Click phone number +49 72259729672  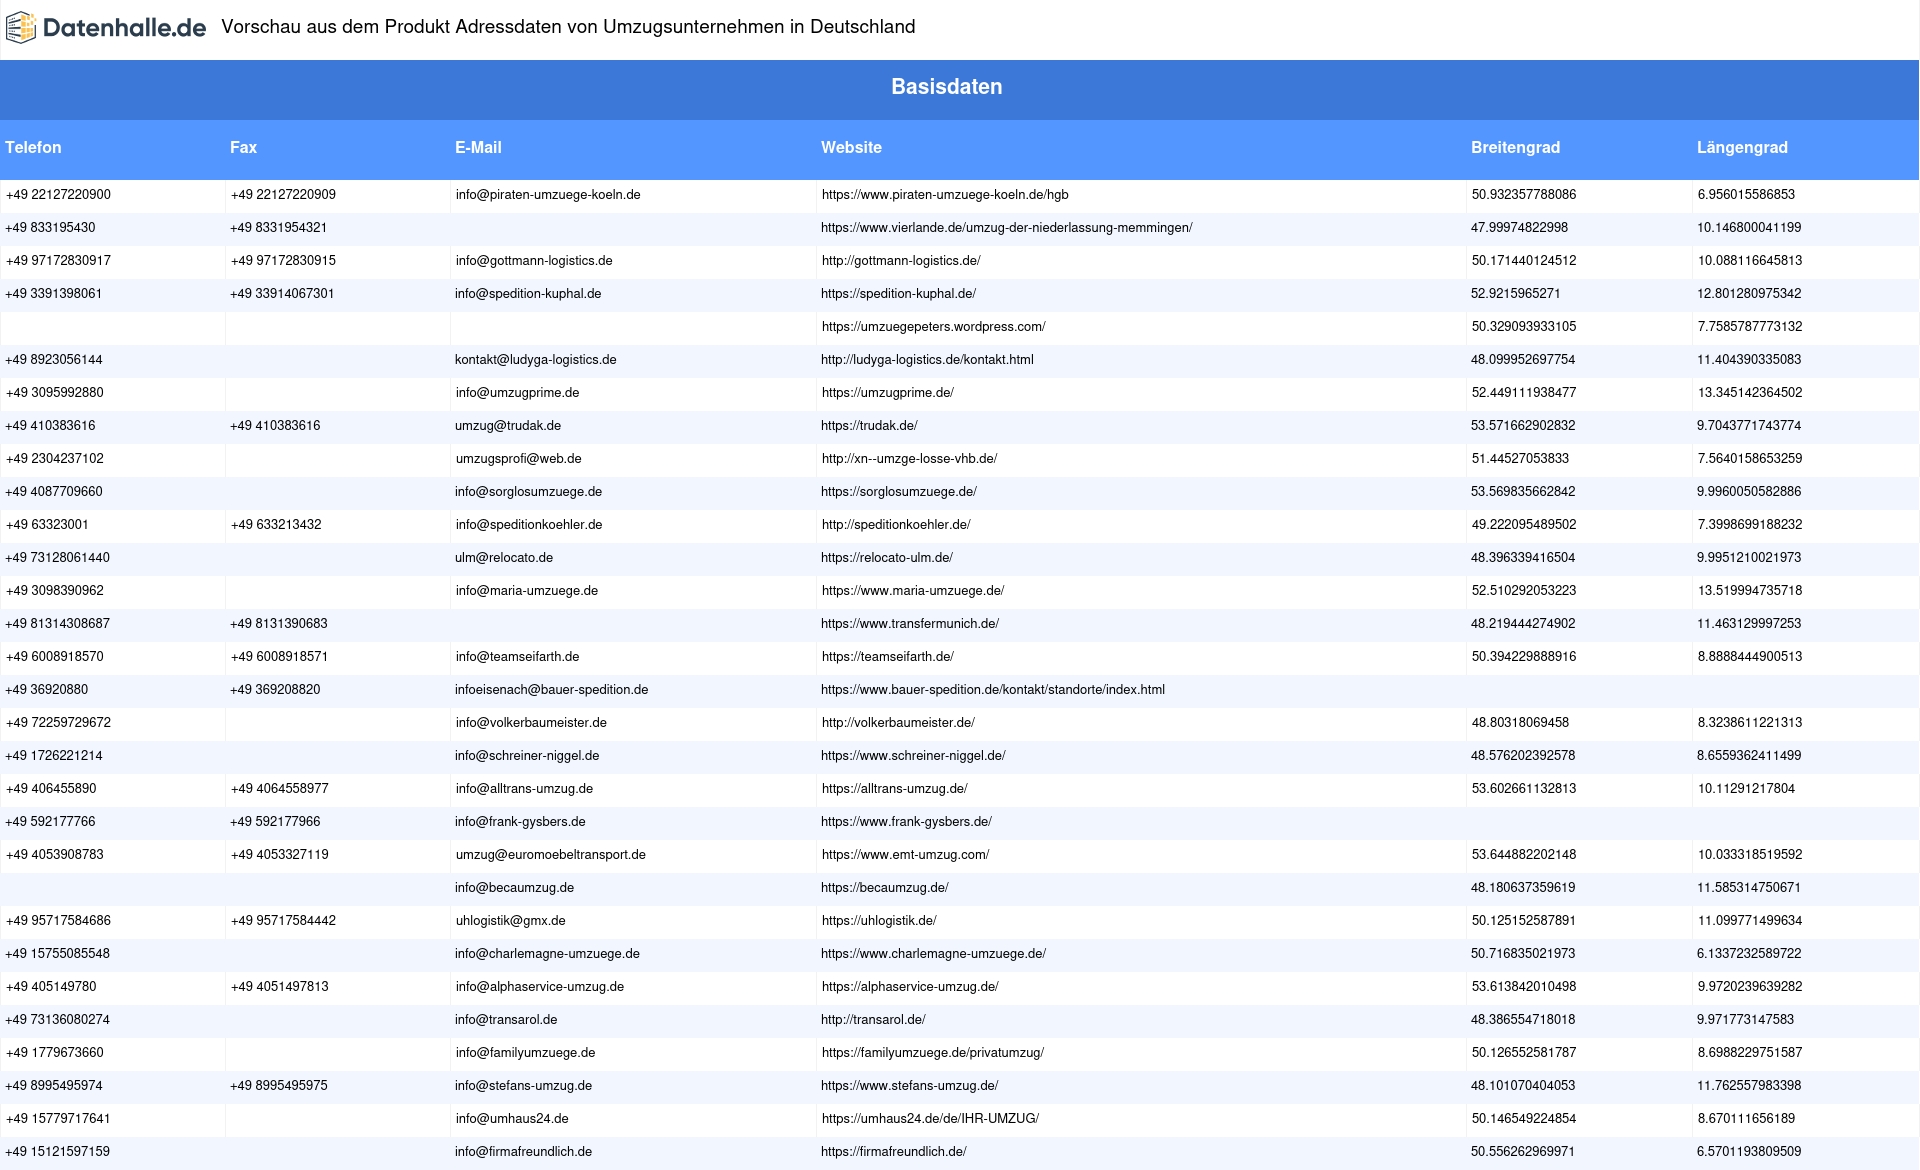click(58, 723)
